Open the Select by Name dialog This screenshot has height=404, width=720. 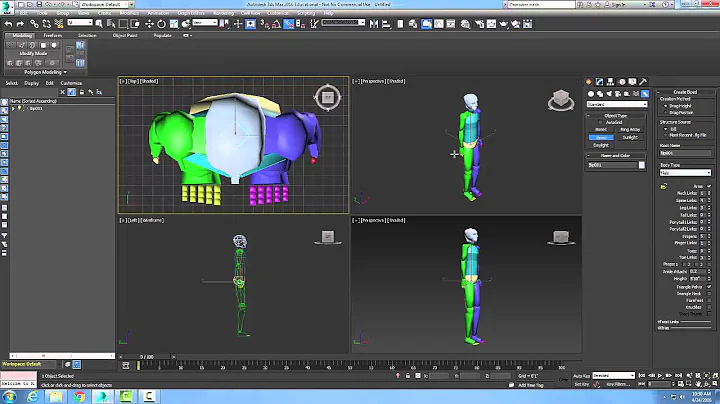(111, 24)
